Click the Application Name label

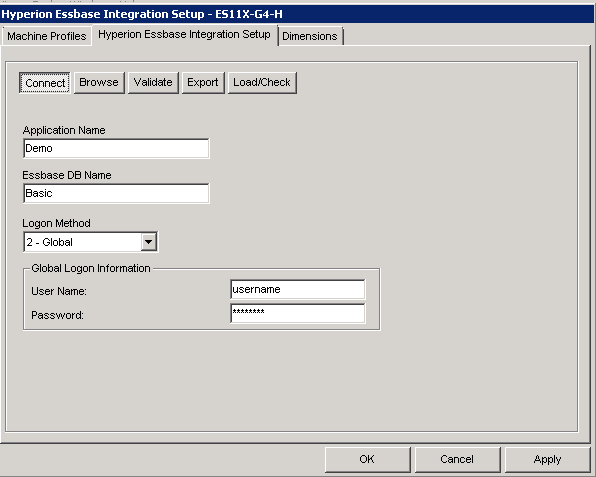point(64,130)
